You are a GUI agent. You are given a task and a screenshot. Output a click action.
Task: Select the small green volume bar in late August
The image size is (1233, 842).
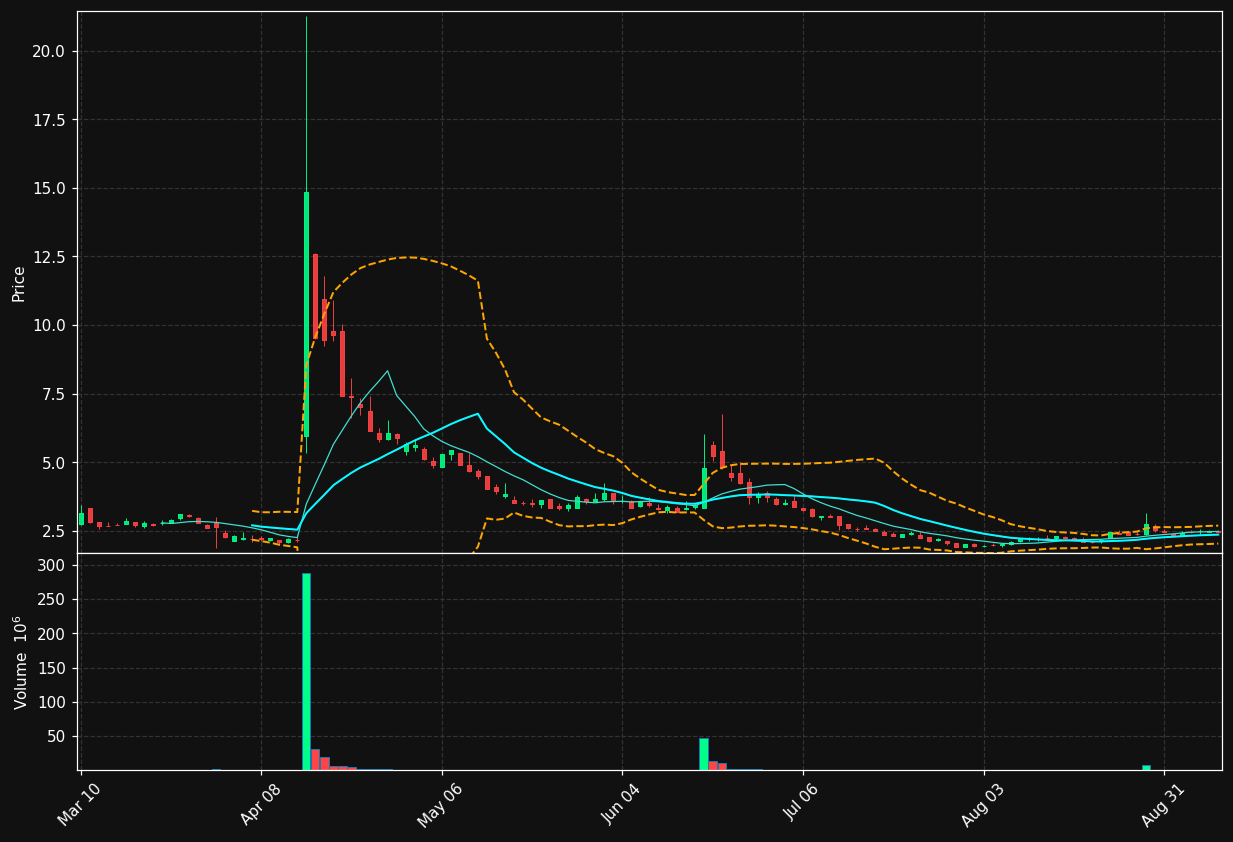pos(1146,768)
